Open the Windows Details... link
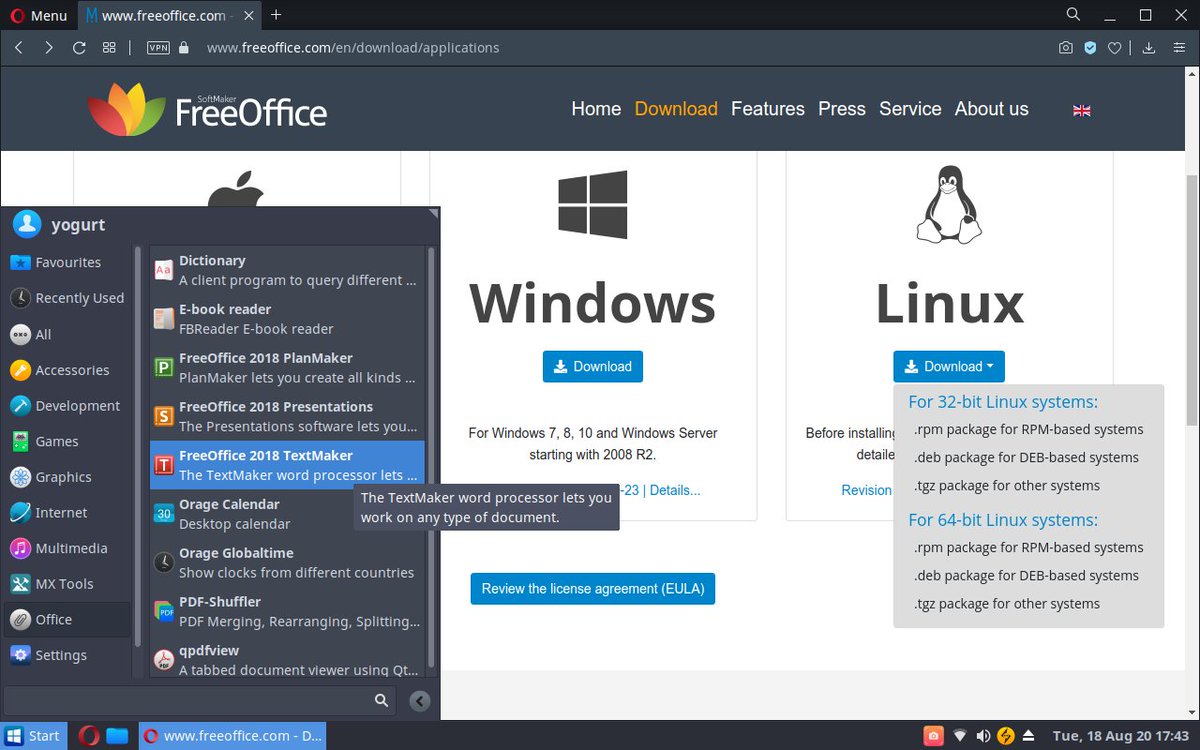The height and width of the screenshot is (750, 1200). (676, 490)
